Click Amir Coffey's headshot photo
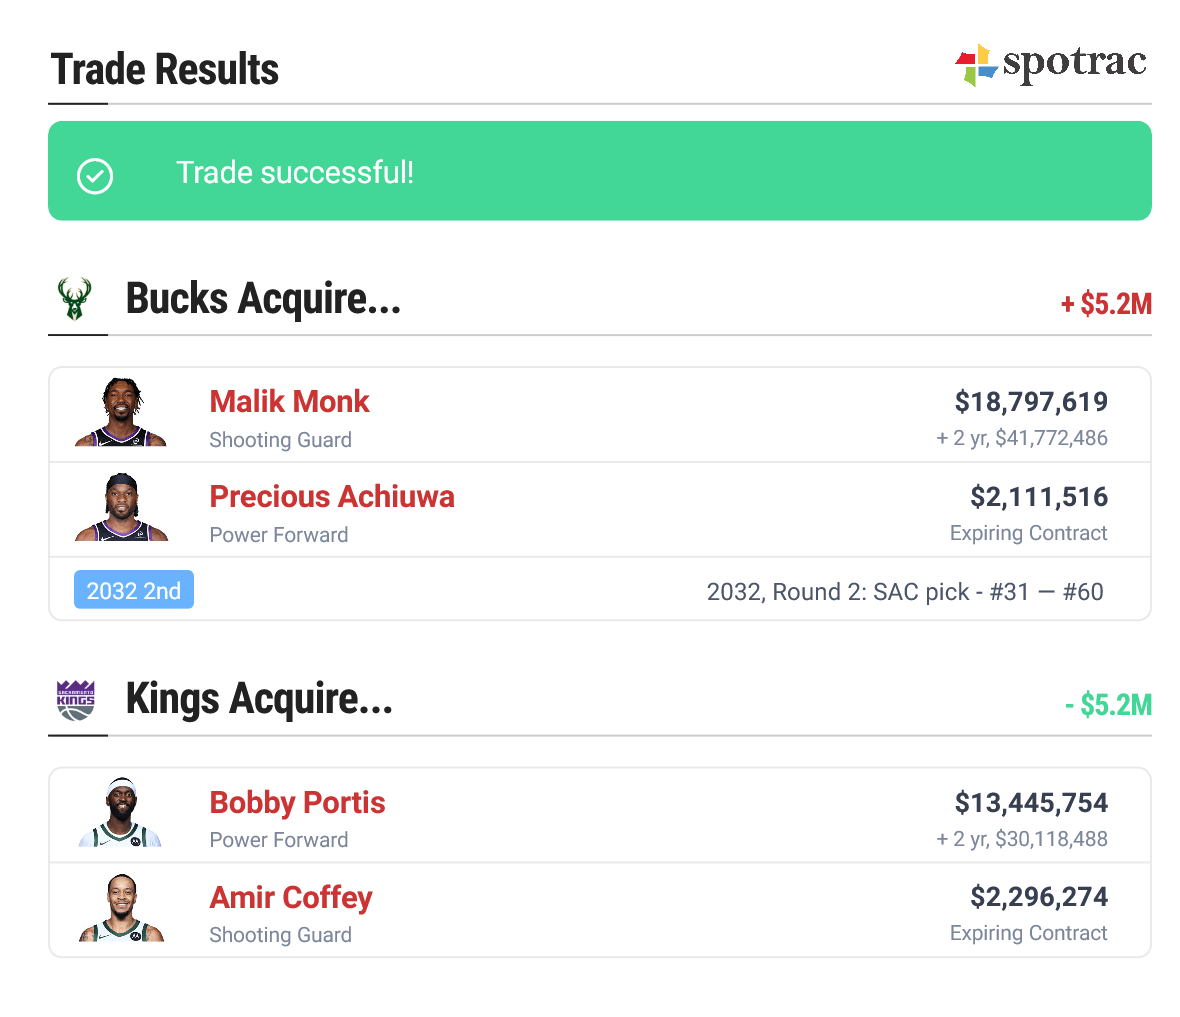 tap(121, 908)
